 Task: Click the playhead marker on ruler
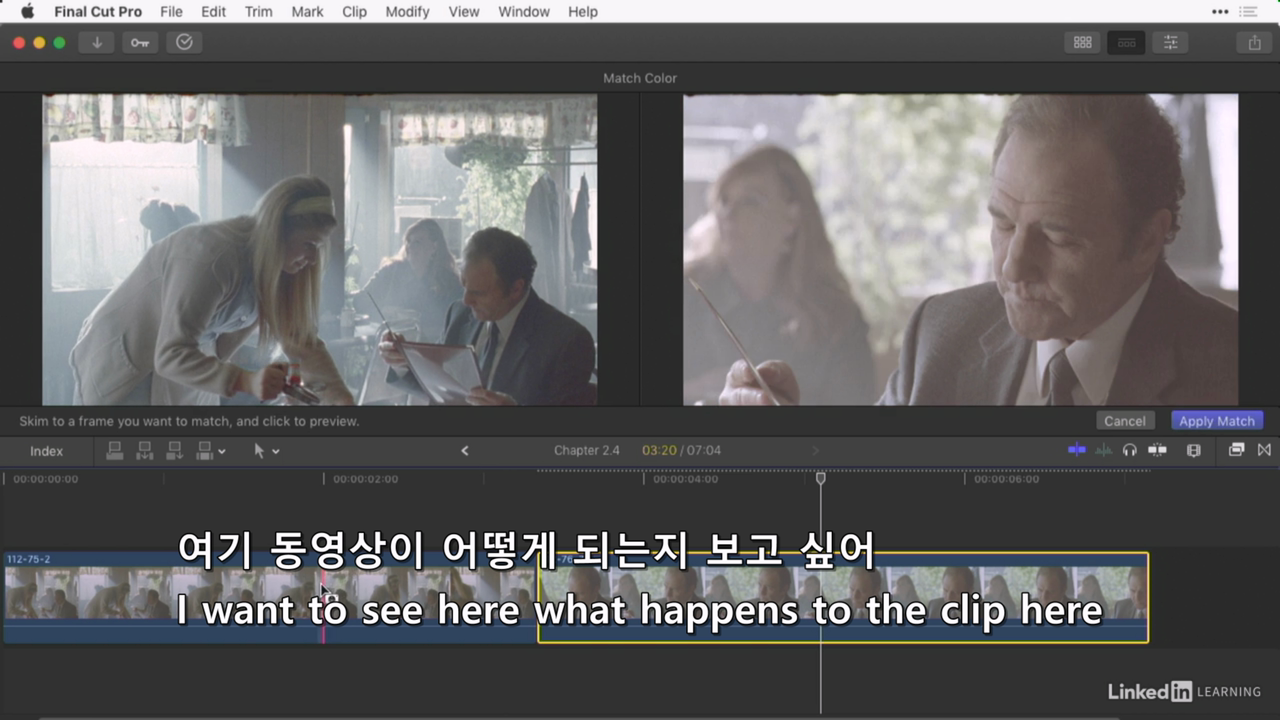(x=821, y=478)
